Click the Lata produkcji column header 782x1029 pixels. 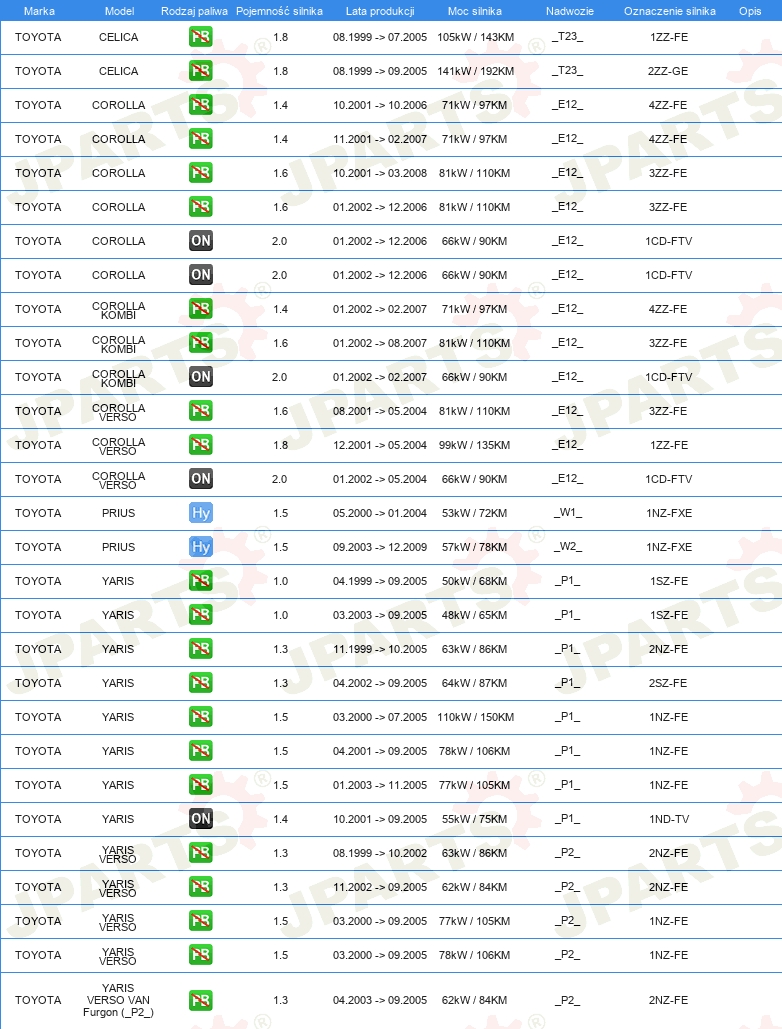click(380, 11)
